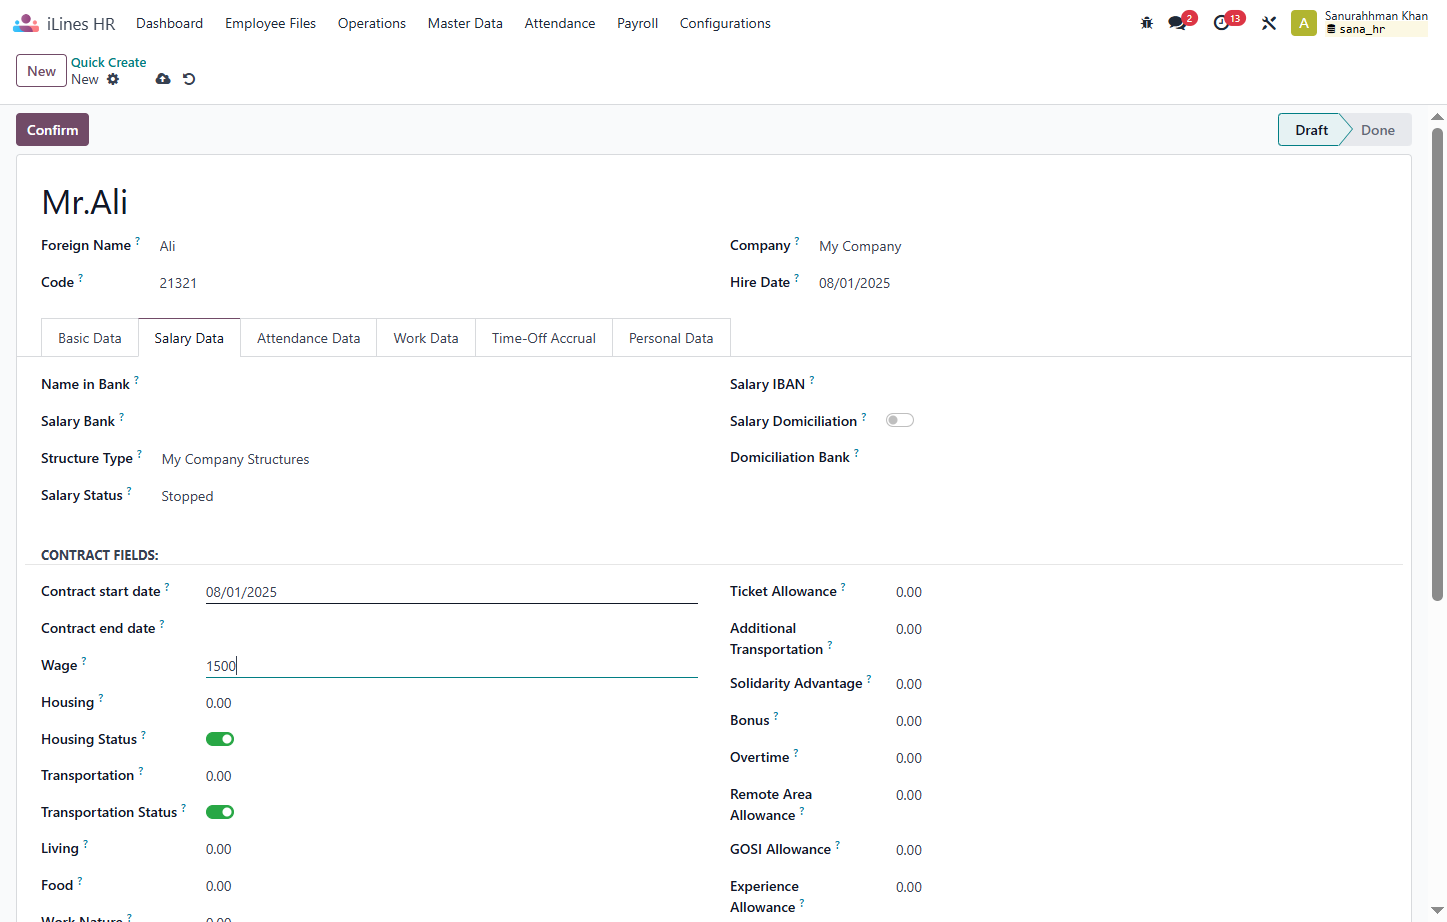Discard changes with the undo arrow icon
1447x922 pixels.
pos(189,79)
